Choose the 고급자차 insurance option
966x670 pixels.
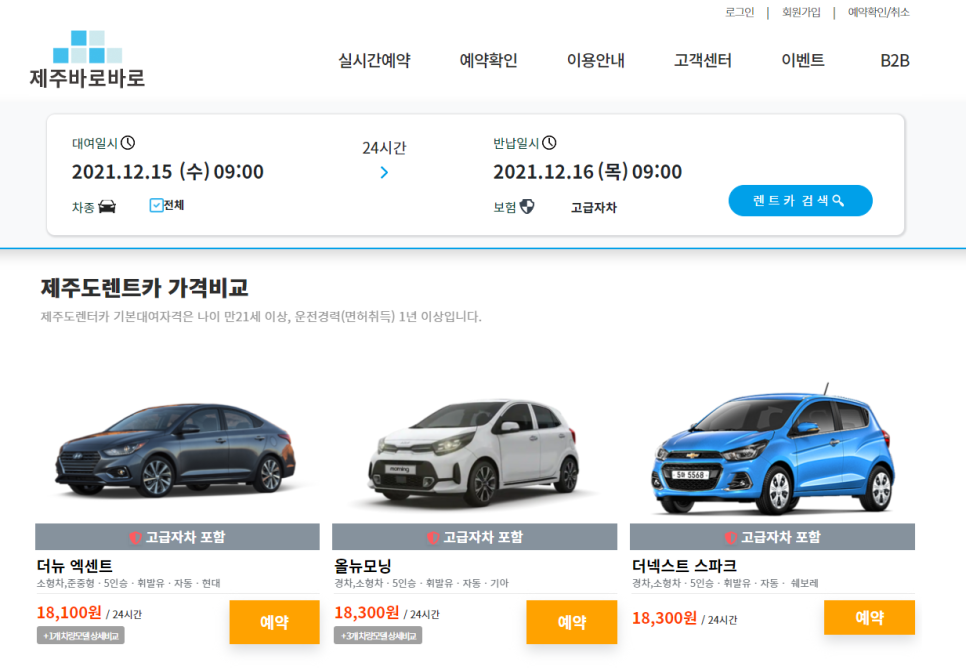coord(593,208)
